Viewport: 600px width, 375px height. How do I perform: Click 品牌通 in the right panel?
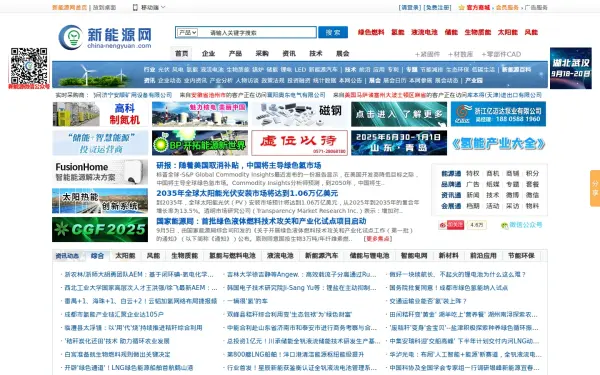(451, 184)
